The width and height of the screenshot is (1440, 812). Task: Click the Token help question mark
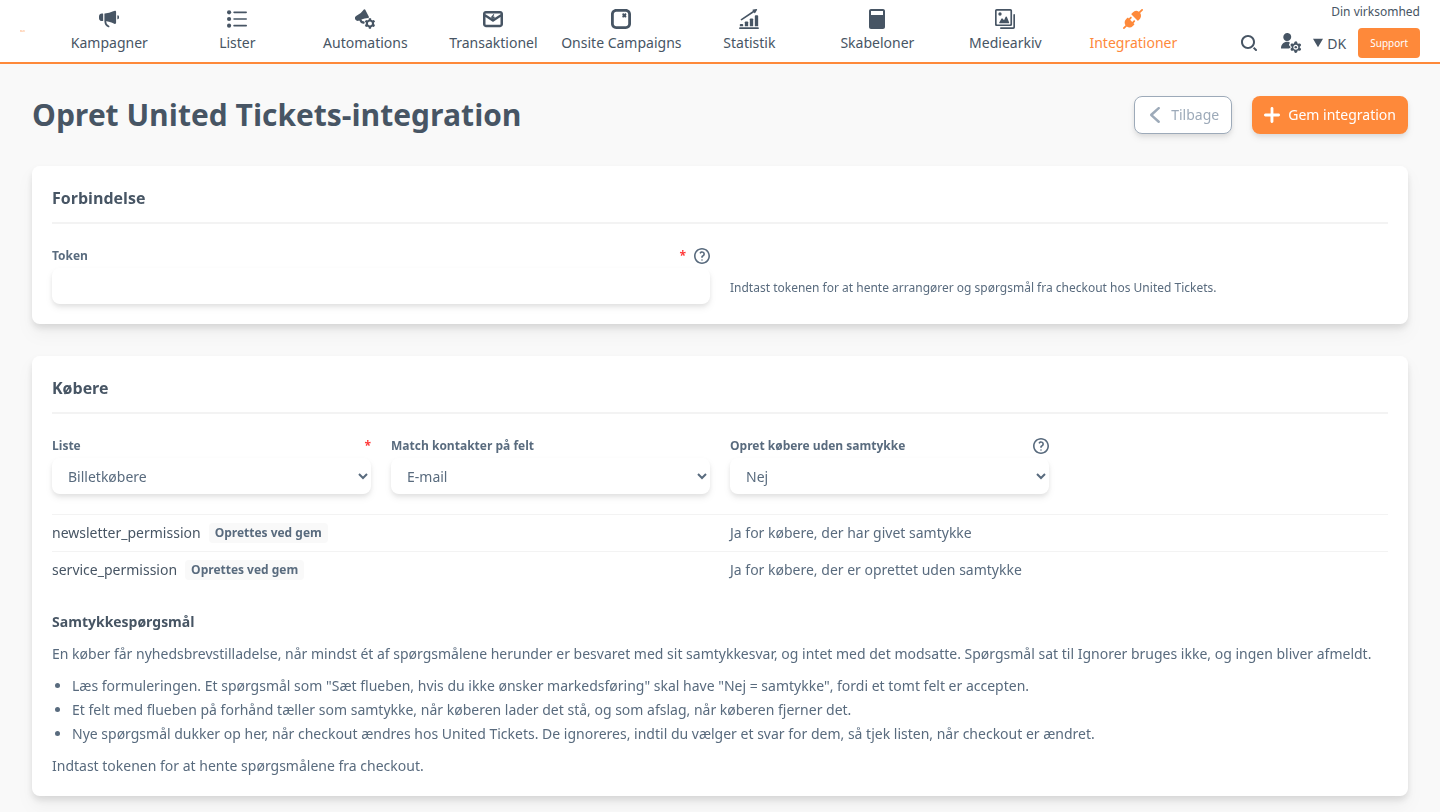coord(702,256)
